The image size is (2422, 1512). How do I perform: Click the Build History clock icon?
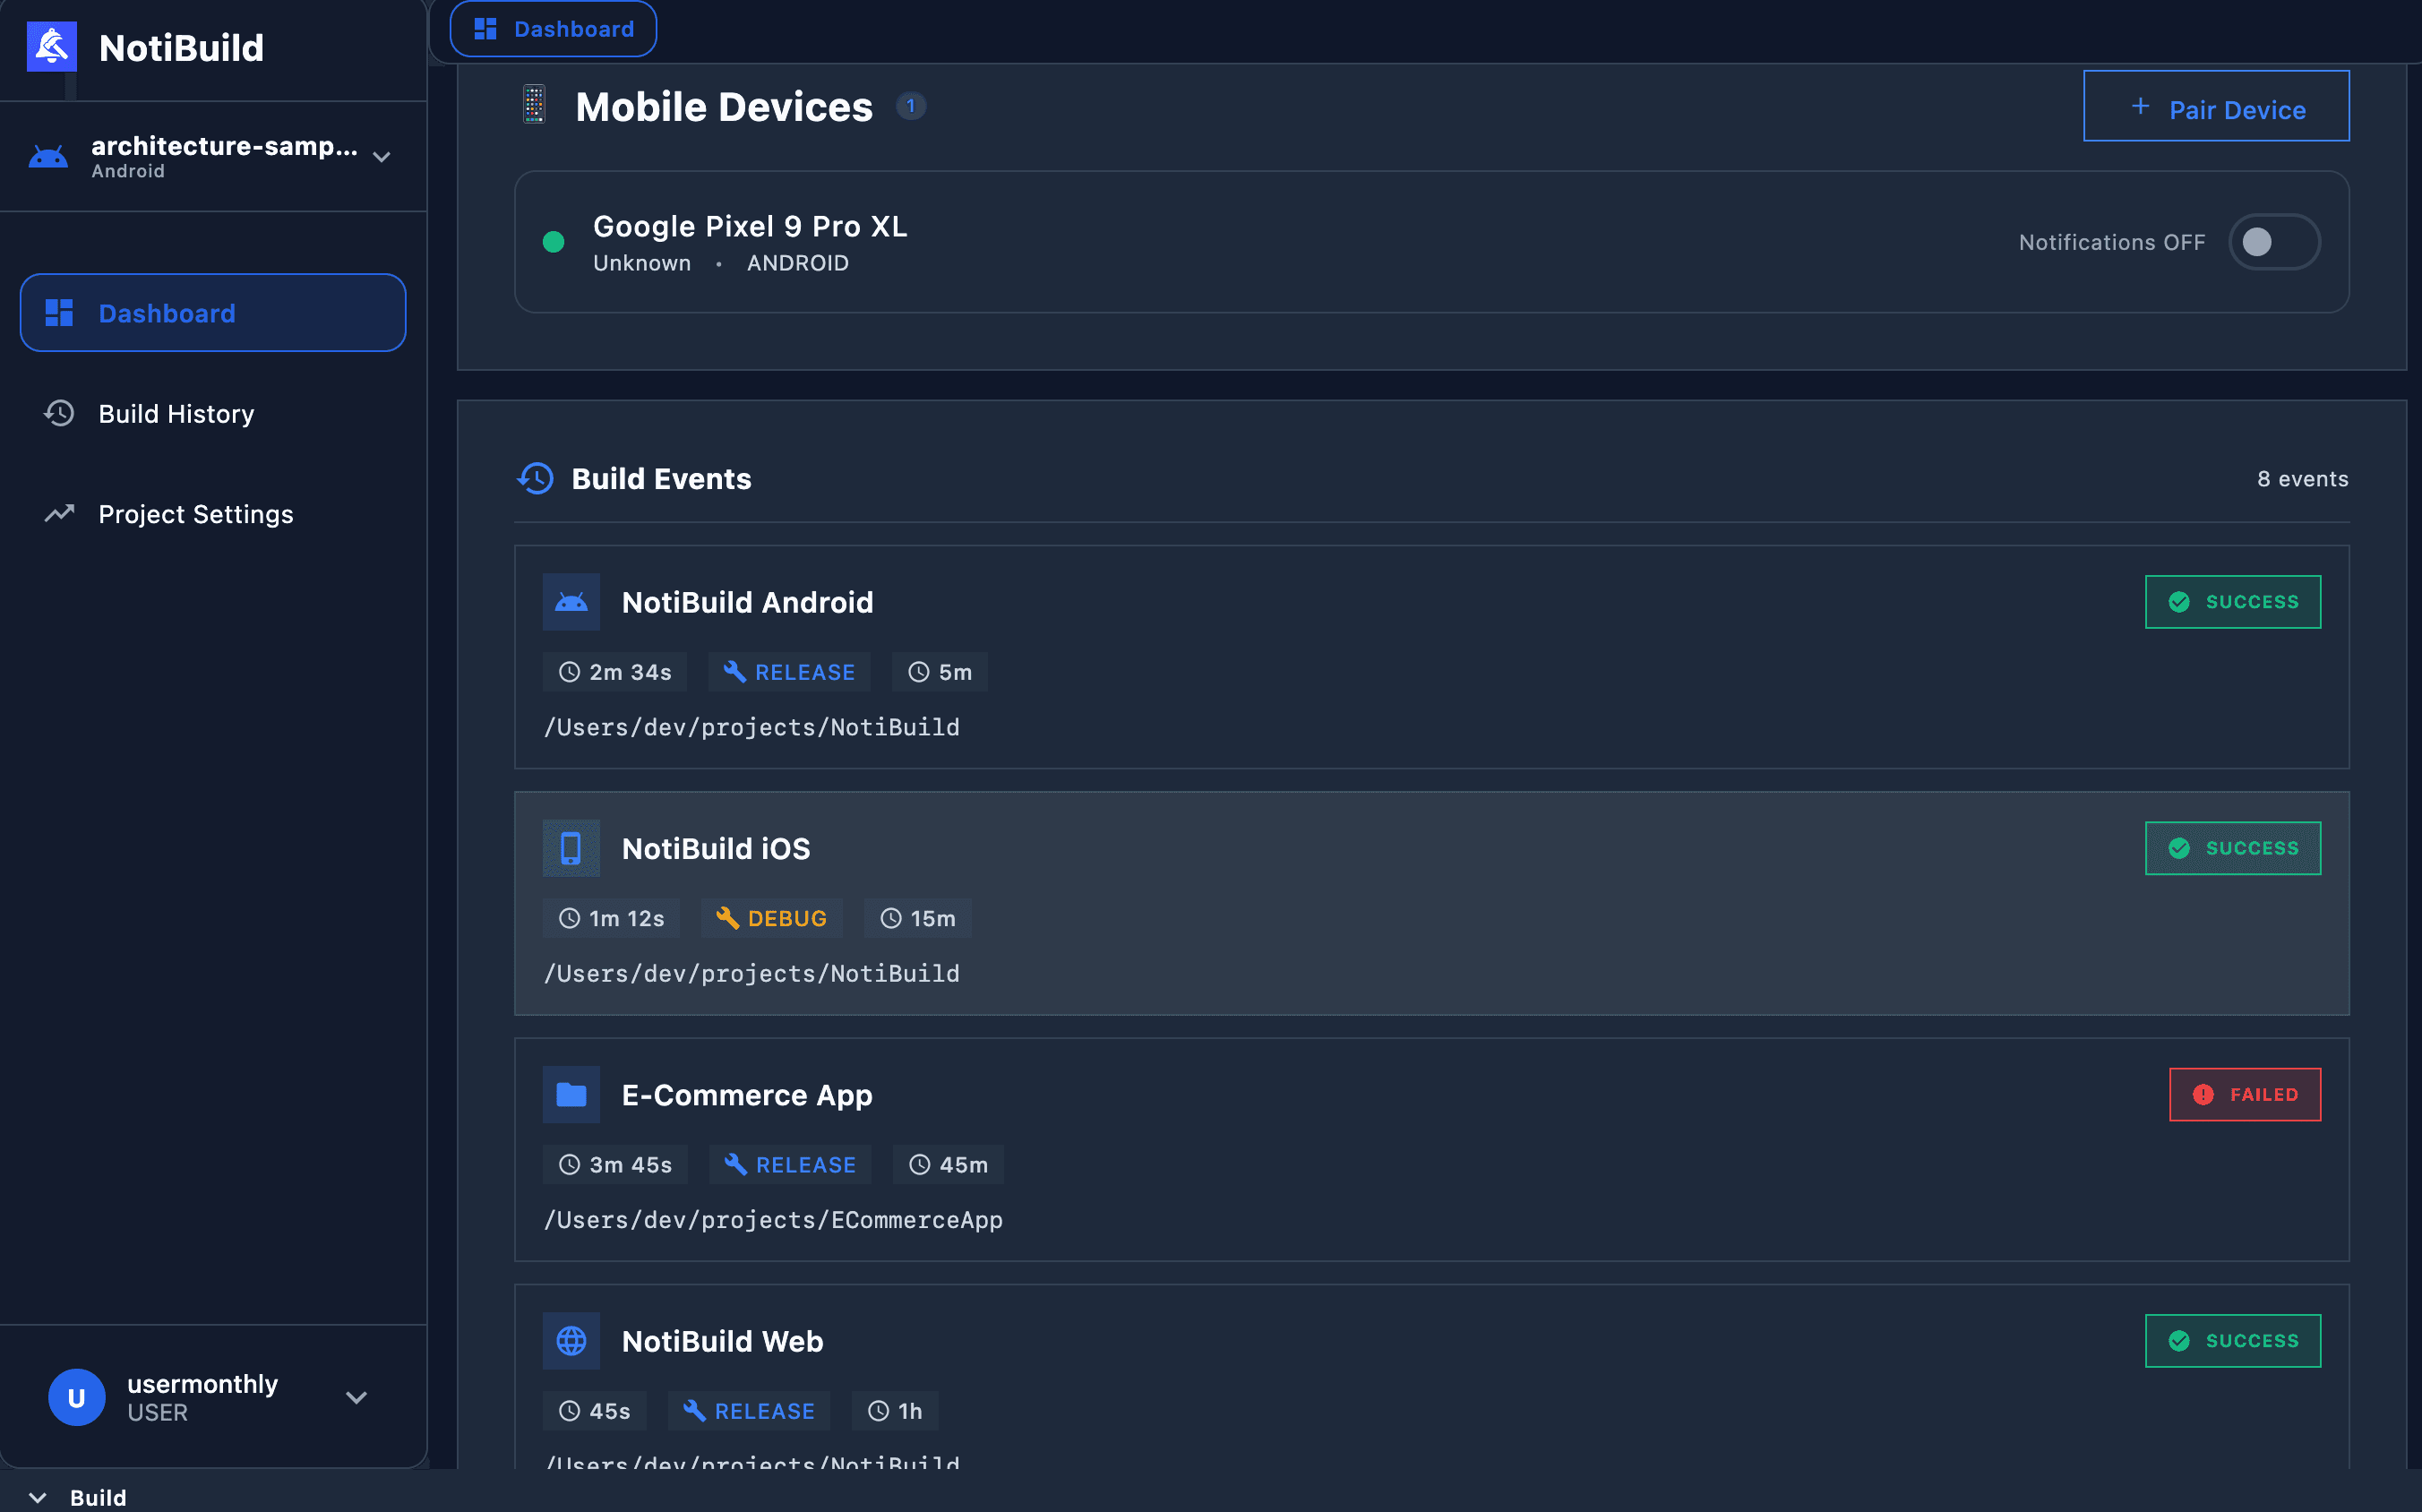coord(59,413)
